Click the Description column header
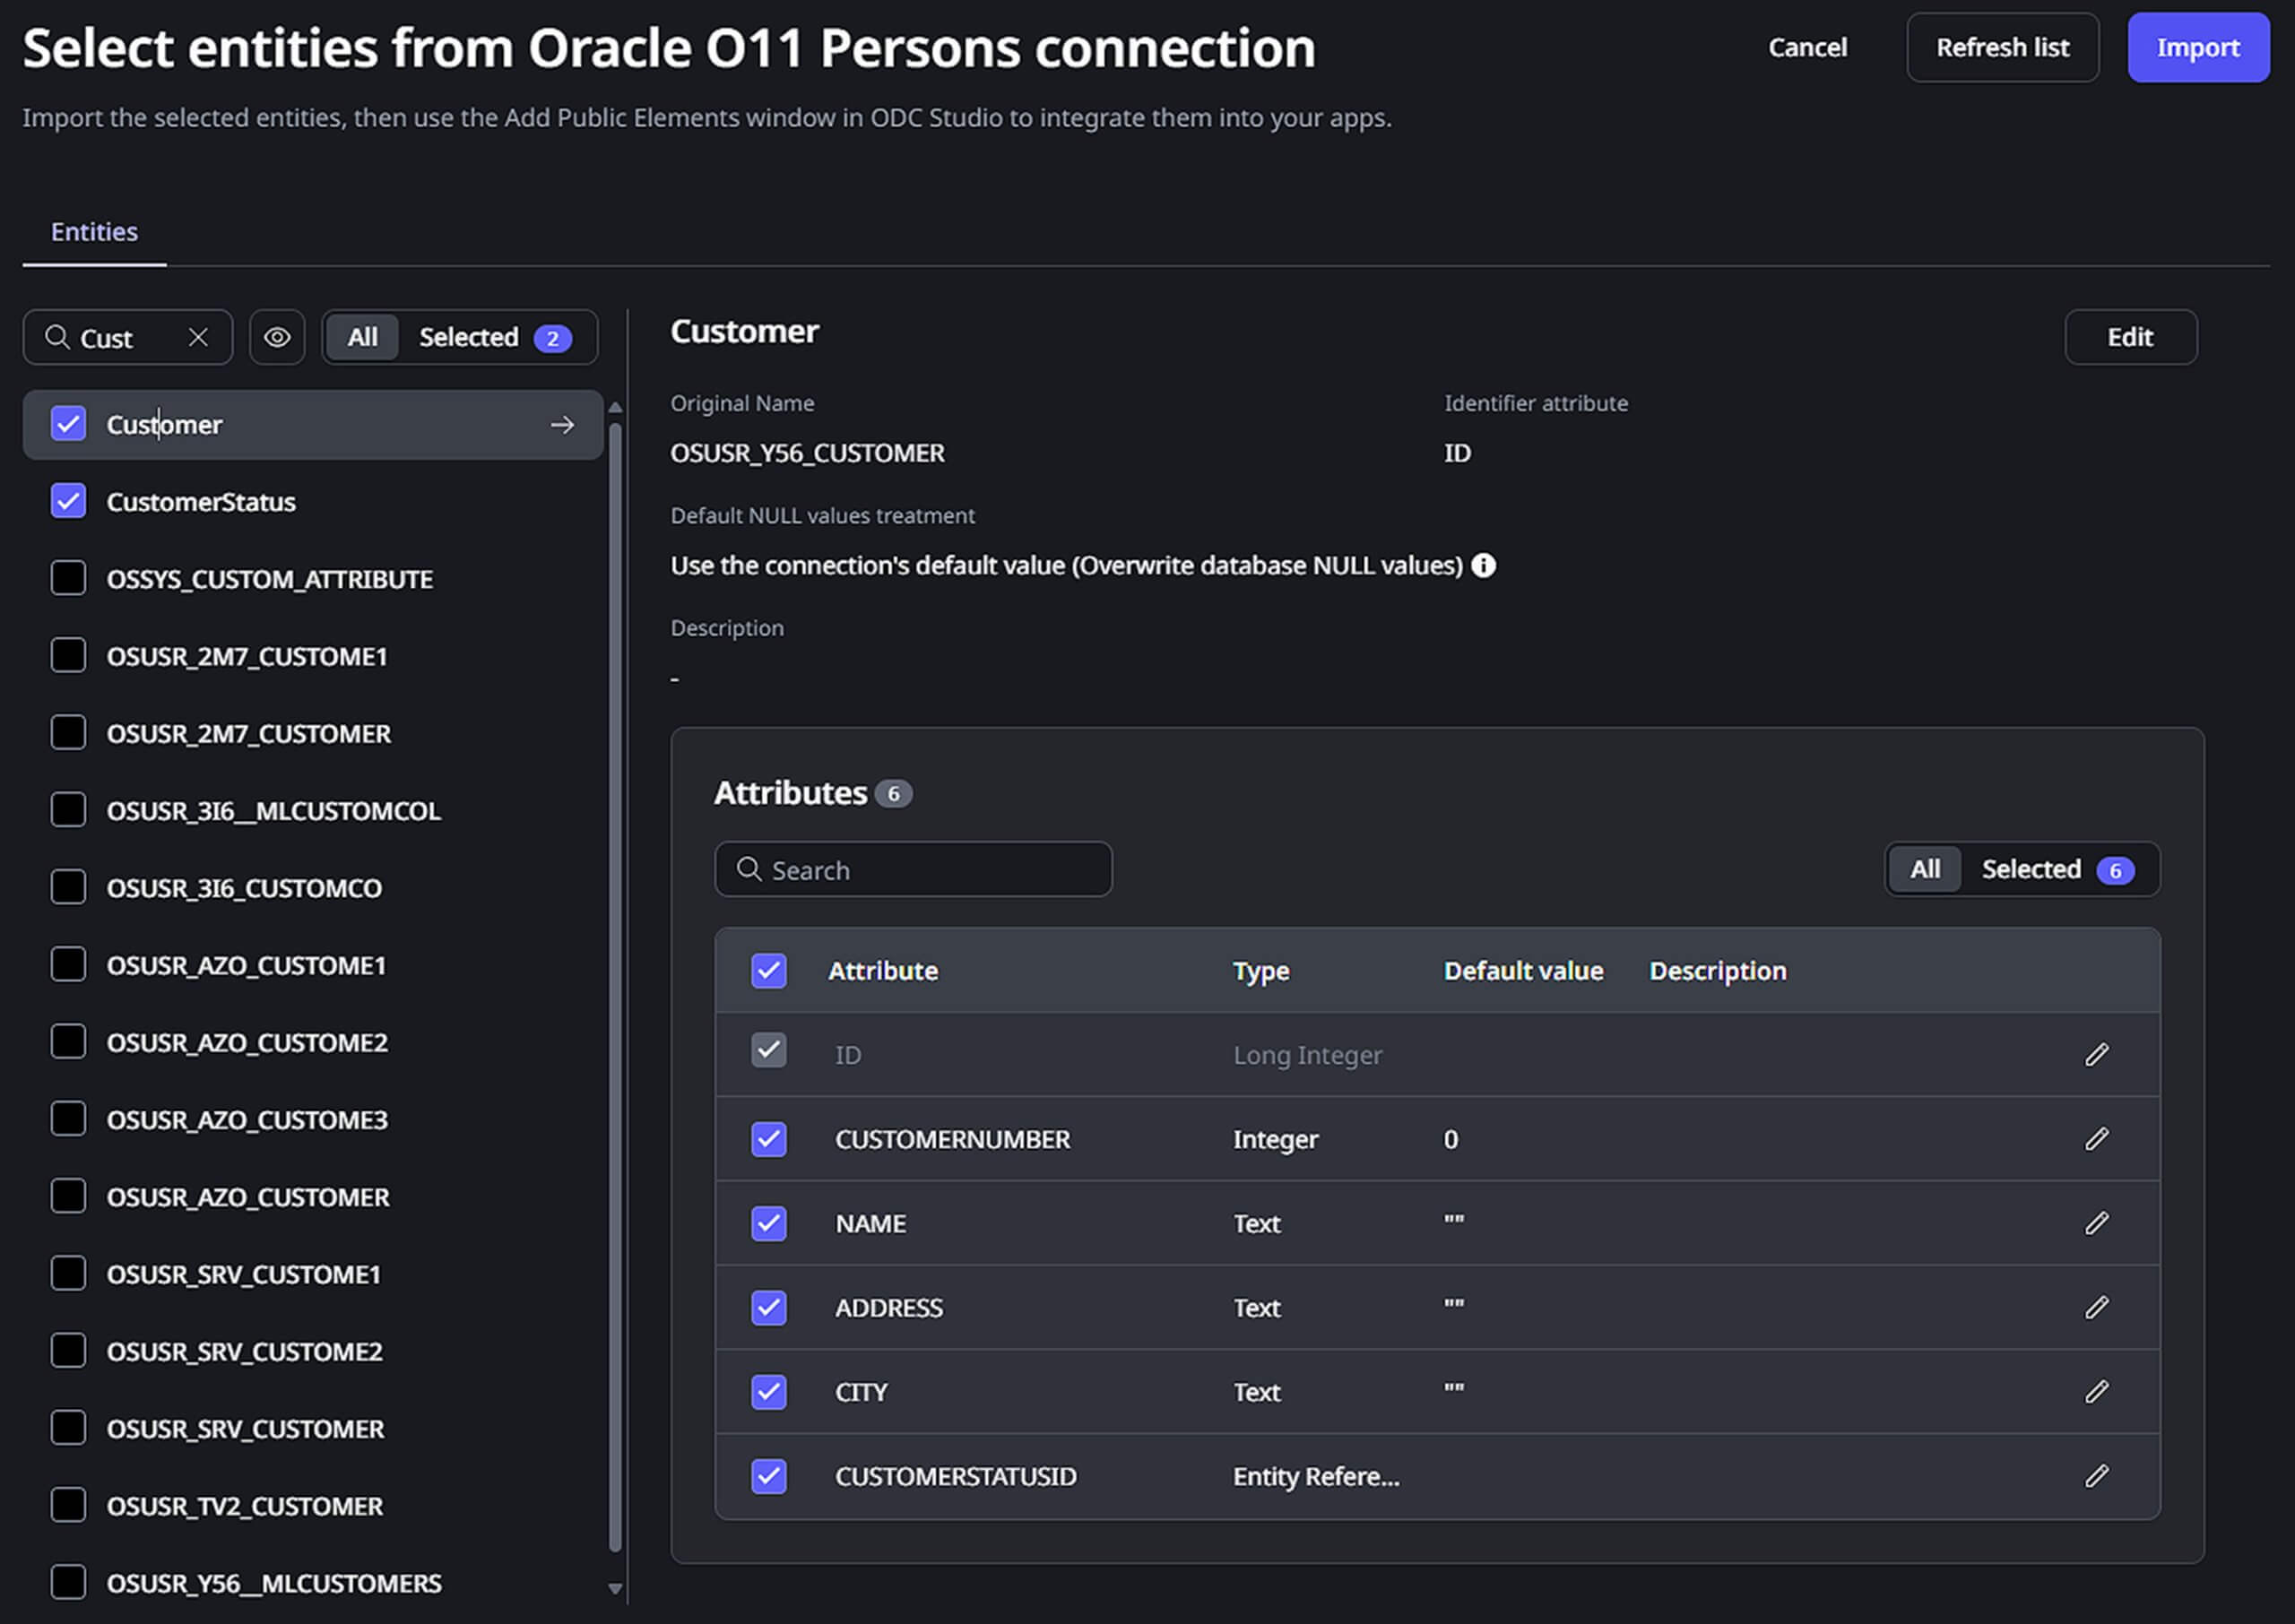Screen dimensions: 2295x1624 click(x=1717, y=972)
